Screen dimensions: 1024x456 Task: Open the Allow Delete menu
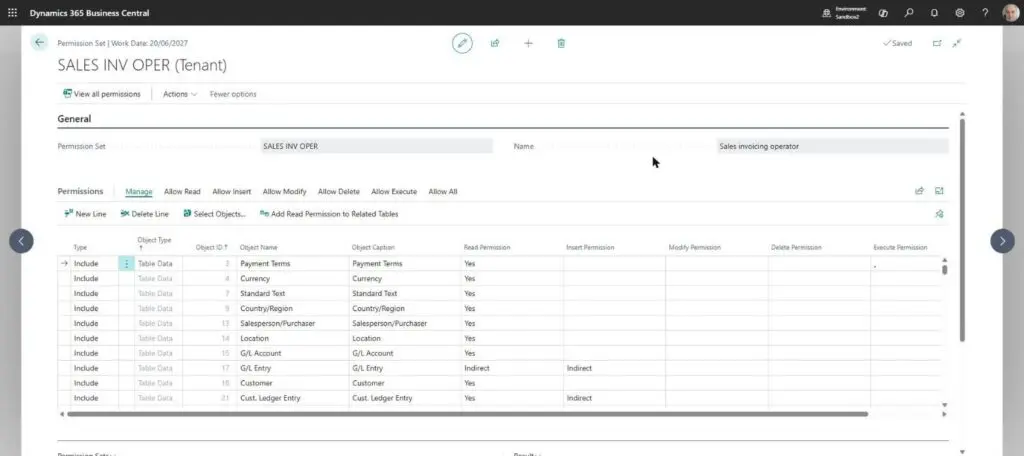click(339, 191)
